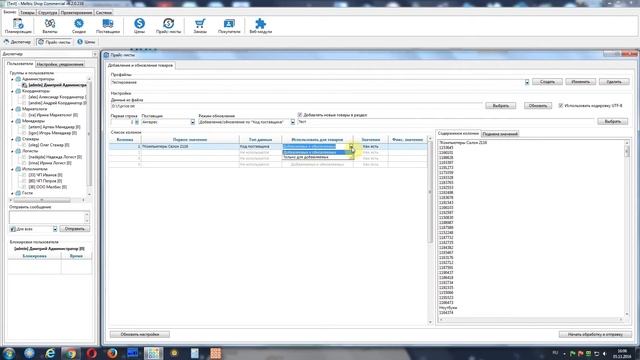This screenshot has height=360, width=640.
Task: Click the Изменить profile button
Action: point(580,82)
